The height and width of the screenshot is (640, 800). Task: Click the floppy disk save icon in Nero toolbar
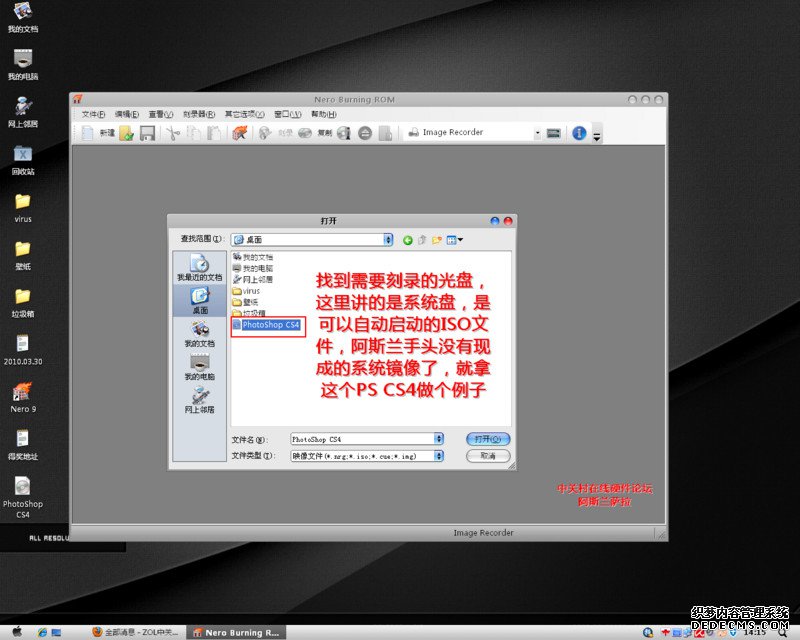pyautogui.click(x=147, y=134)
